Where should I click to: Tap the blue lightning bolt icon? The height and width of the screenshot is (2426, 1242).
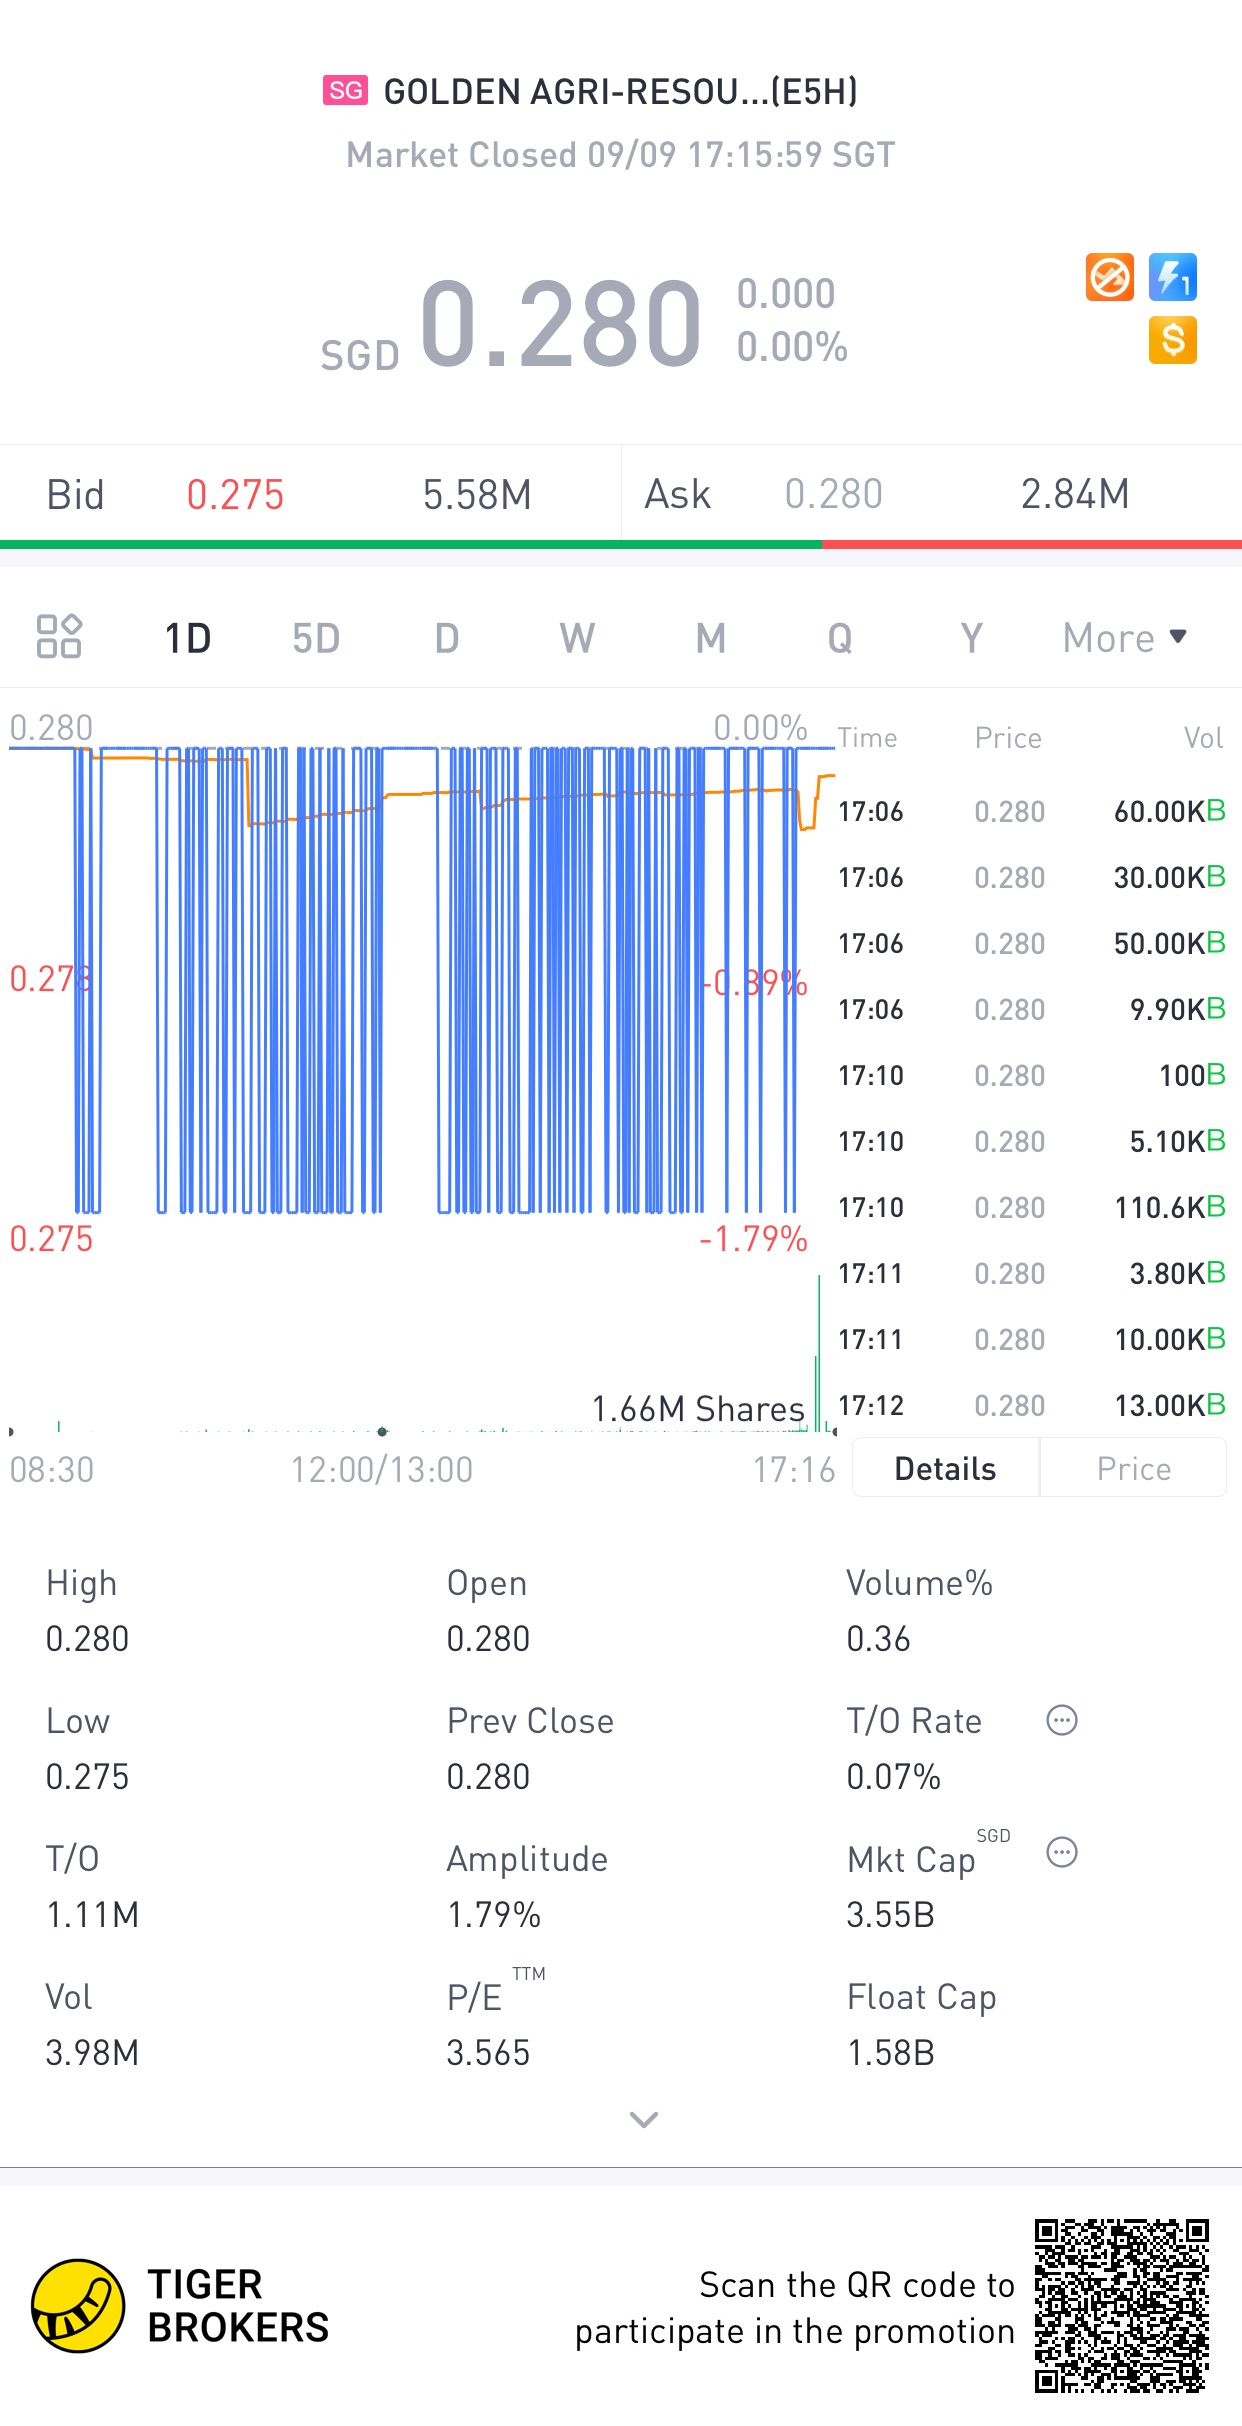[1172, 277]
